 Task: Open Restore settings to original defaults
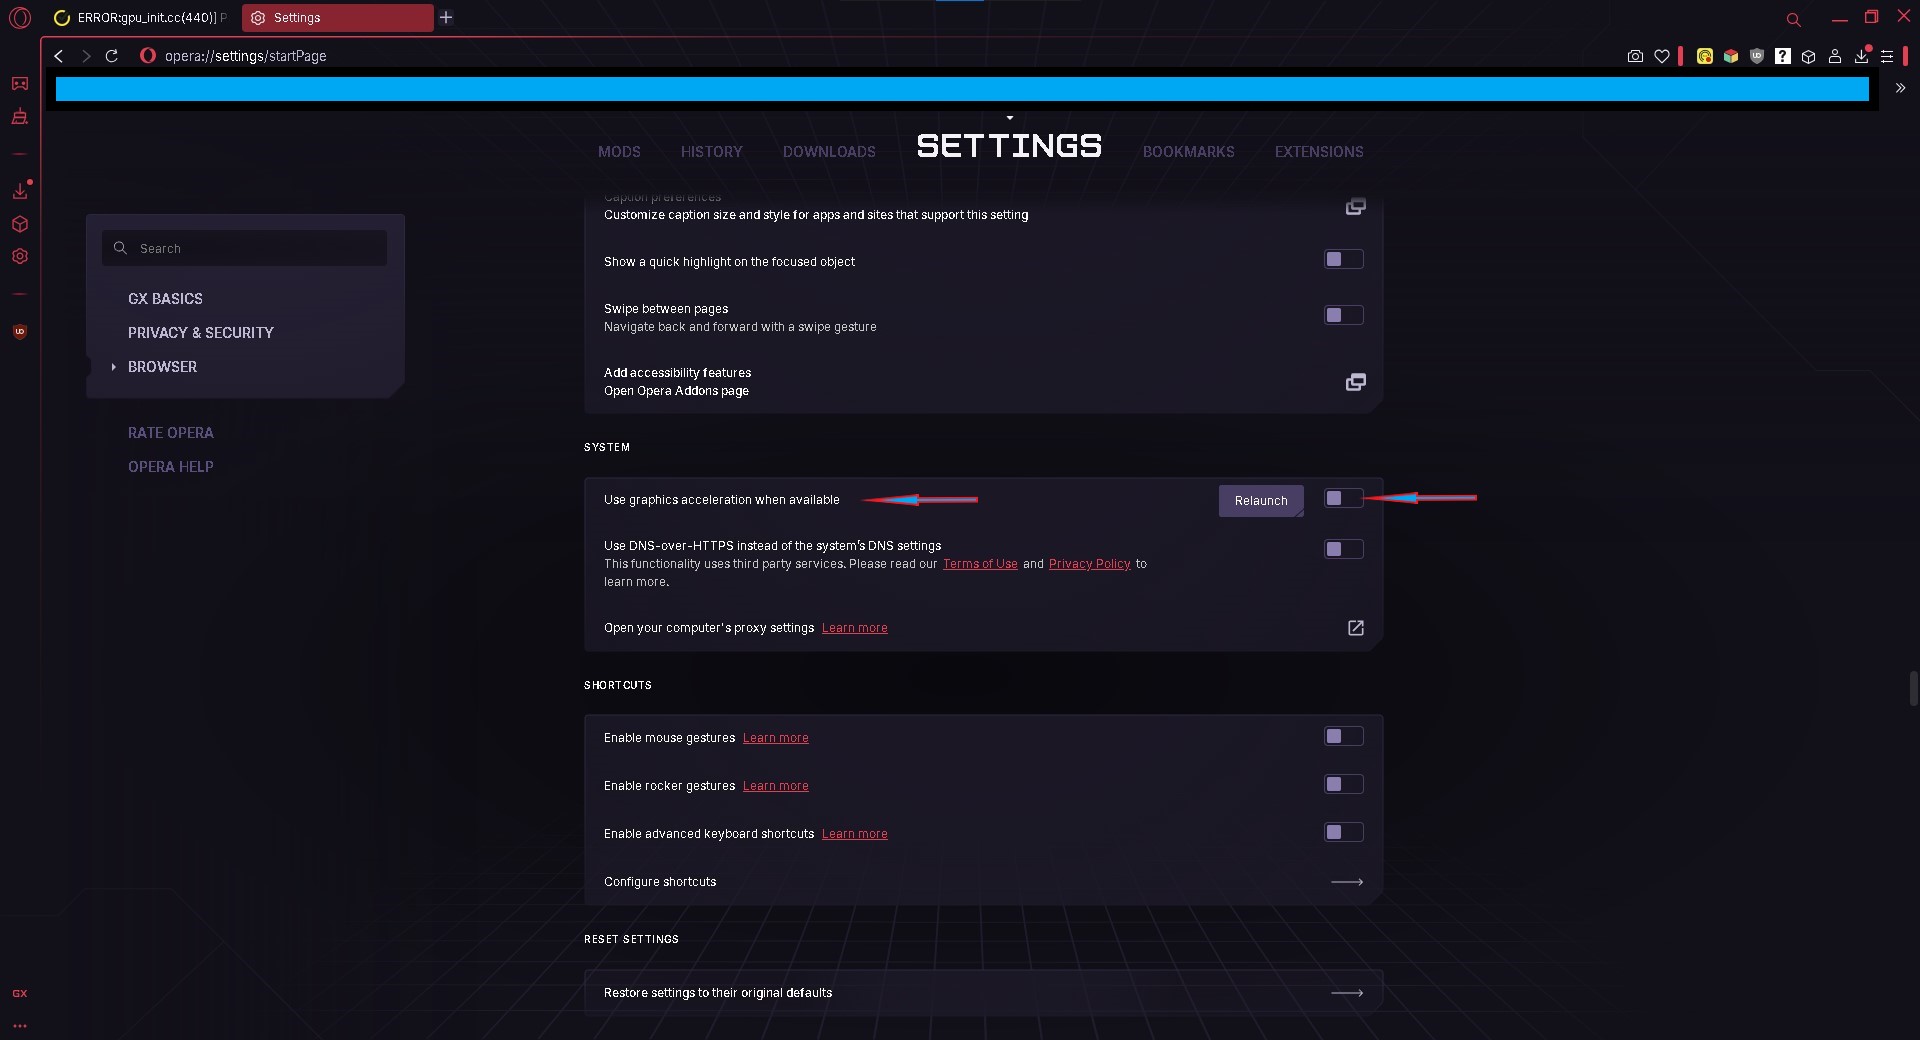(1347, 993)
